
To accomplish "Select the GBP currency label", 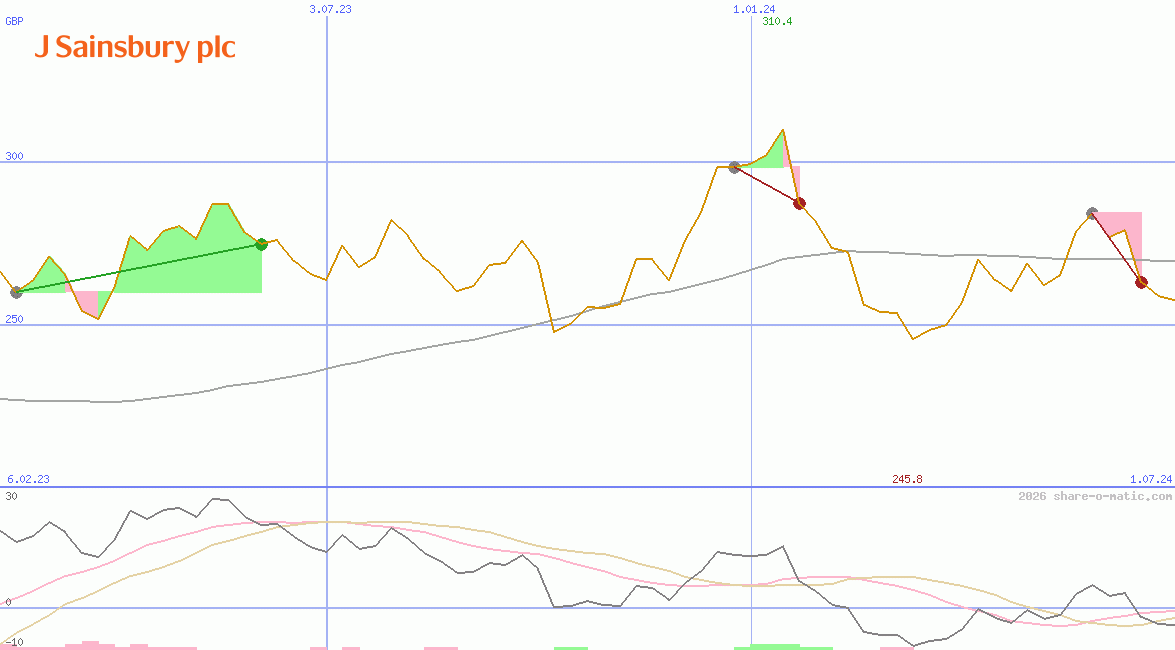I will [15, 20].
